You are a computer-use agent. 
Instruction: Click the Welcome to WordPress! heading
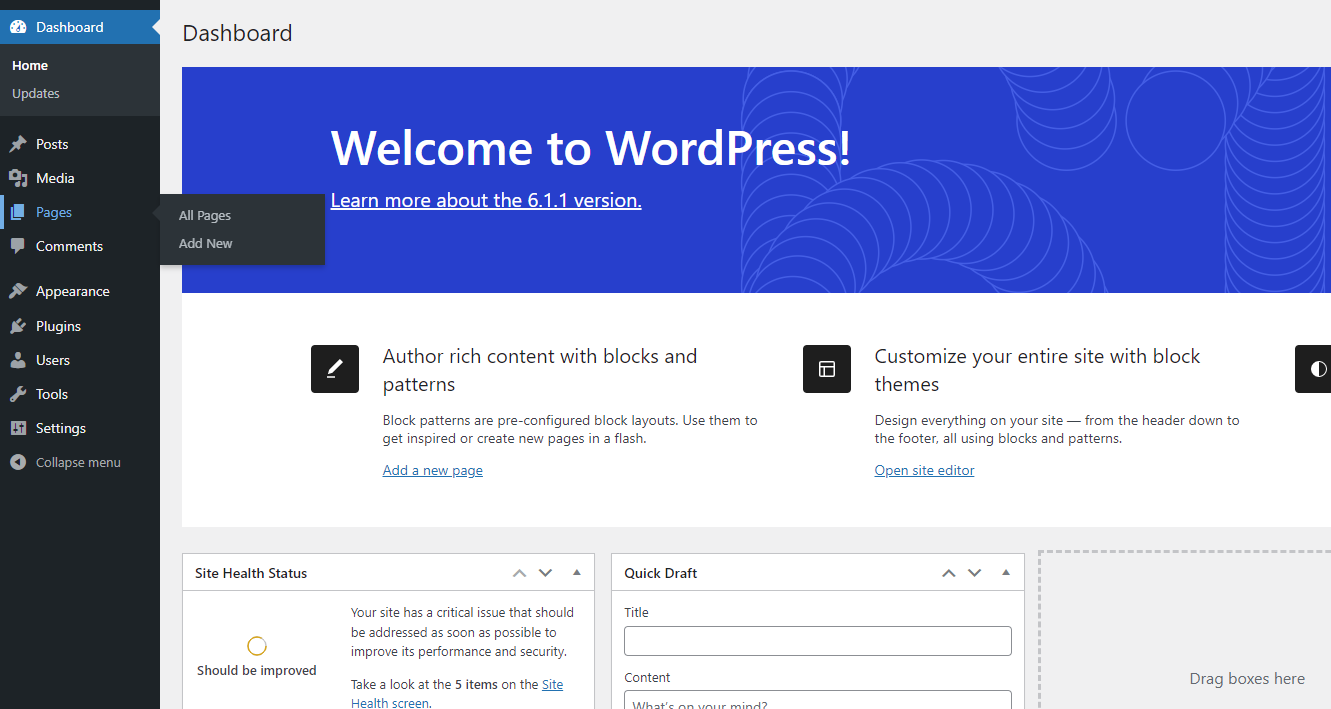591,148
